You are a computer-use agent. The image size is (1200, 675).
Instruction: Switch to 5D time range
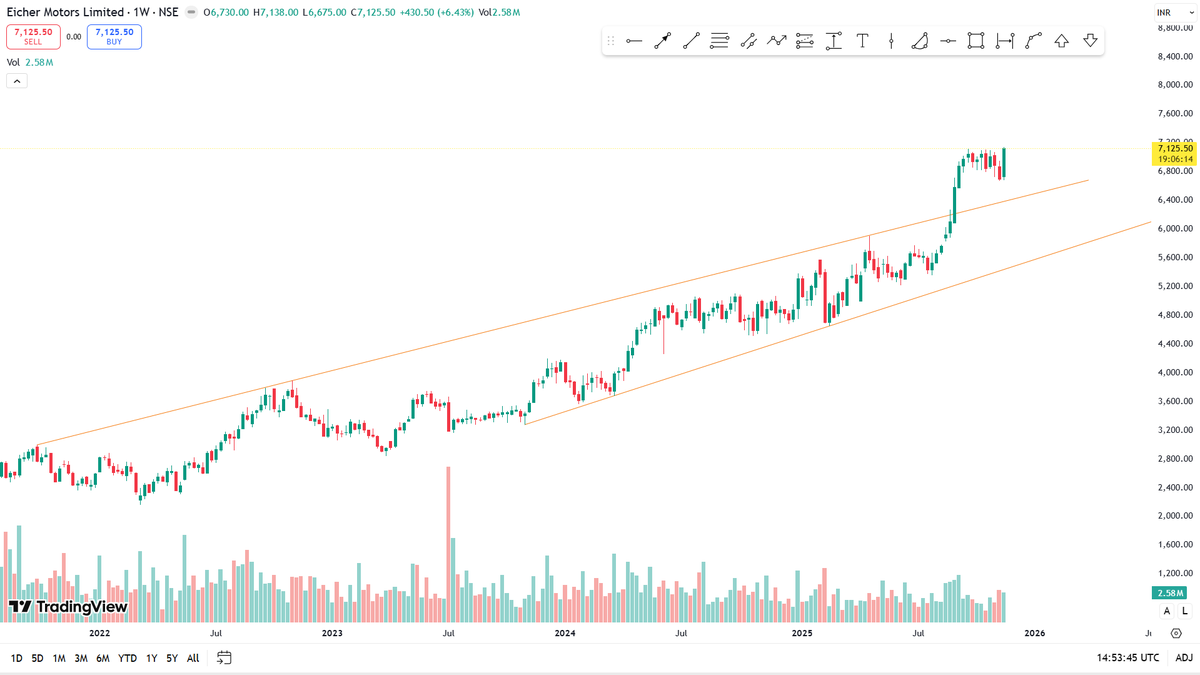38,658
